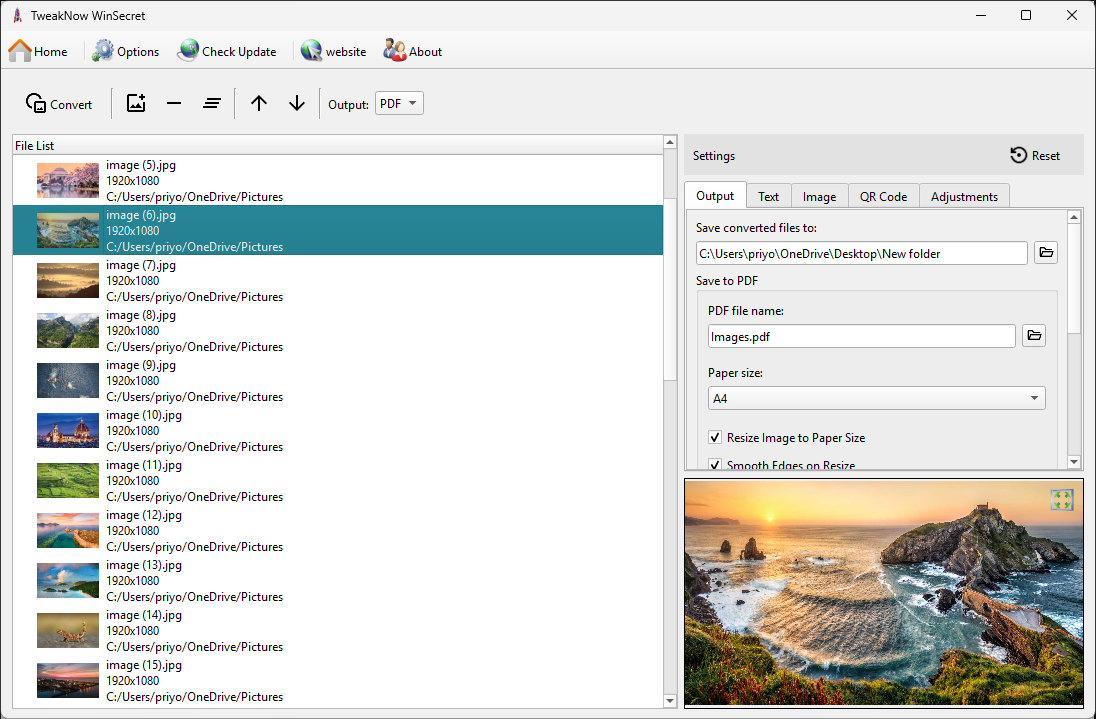Click the clear list lines icon
Image resolution: width=1096 pixels, height=719 pixels.
pos(211,103)
